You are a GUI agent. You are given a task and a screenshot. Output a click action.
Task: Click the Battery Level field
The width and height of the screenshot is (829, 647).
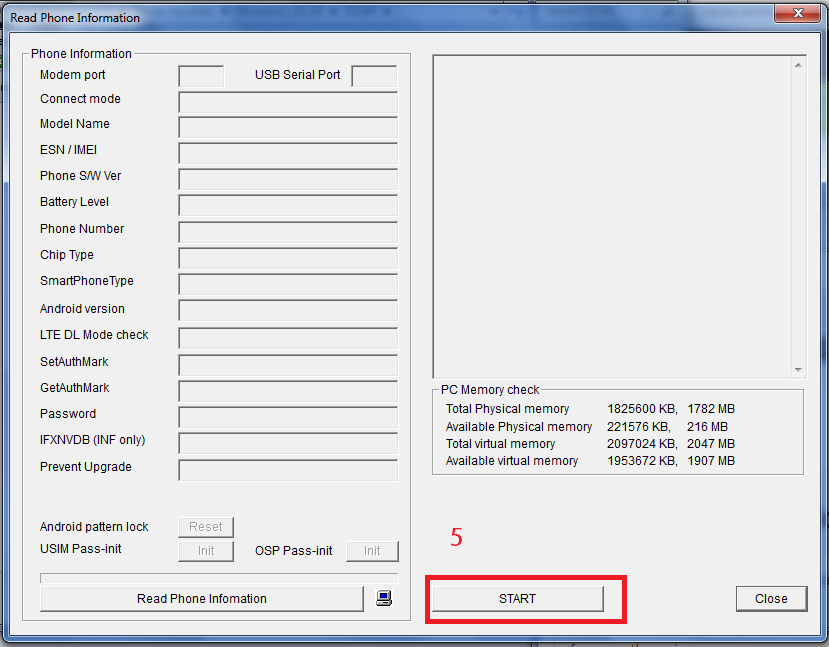coord(288,205)
